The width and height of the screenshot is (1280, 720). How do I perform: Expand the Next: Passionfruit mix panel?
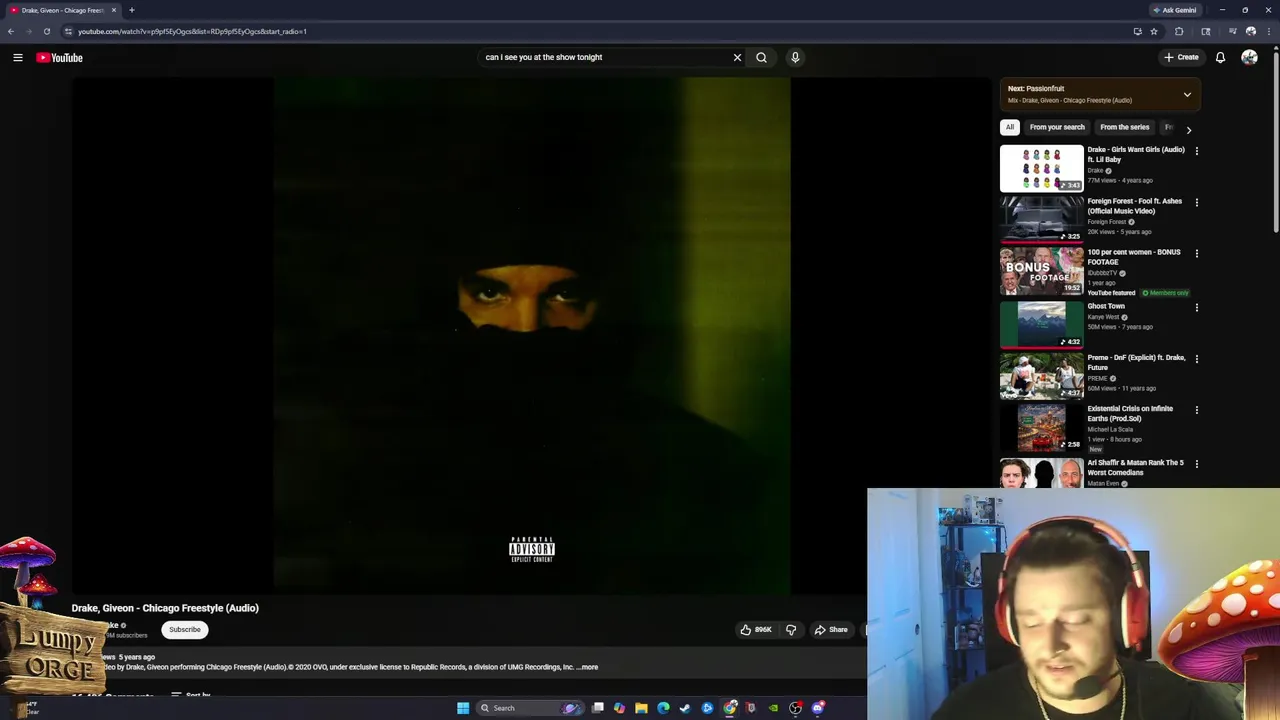(x=1187, y=95)
